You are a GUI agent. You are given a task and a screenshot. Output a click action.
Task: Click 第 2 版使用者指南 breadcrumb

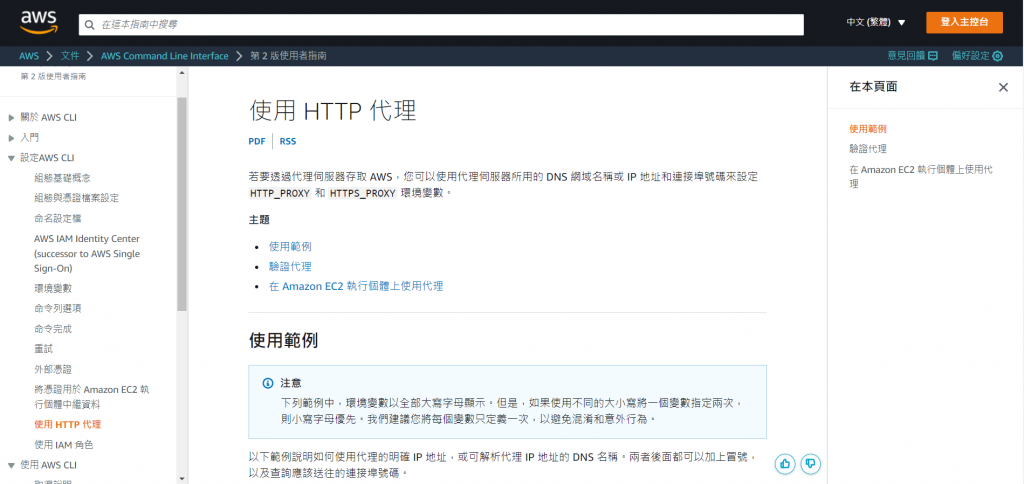[289, 56]
